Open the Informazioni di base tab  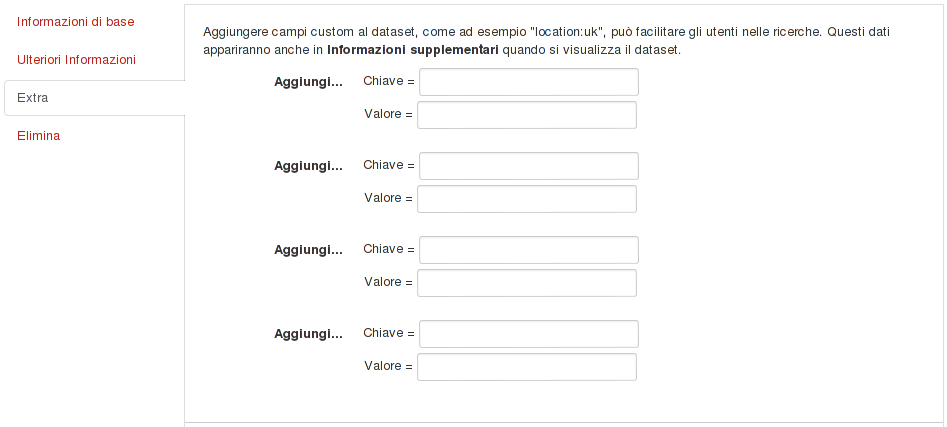click(75, 22)
